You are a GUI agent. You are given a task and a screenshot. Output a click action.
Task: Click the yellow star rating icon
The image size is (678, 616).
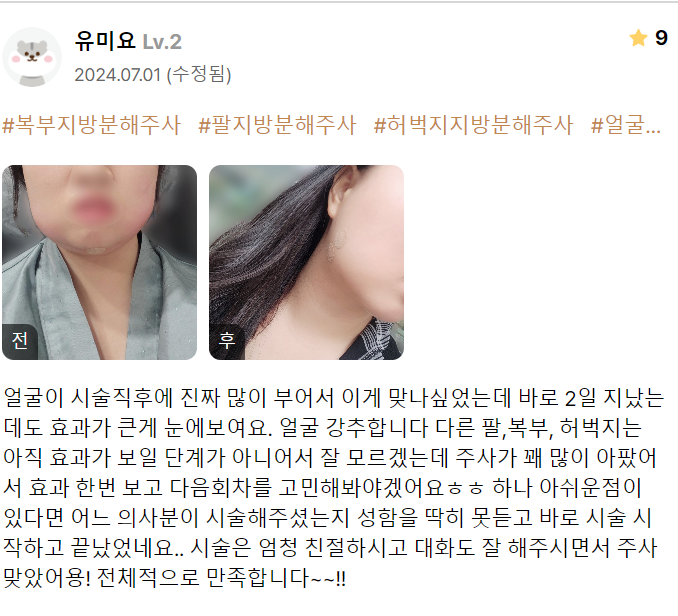pyautogui.click(x=638, y=38)
